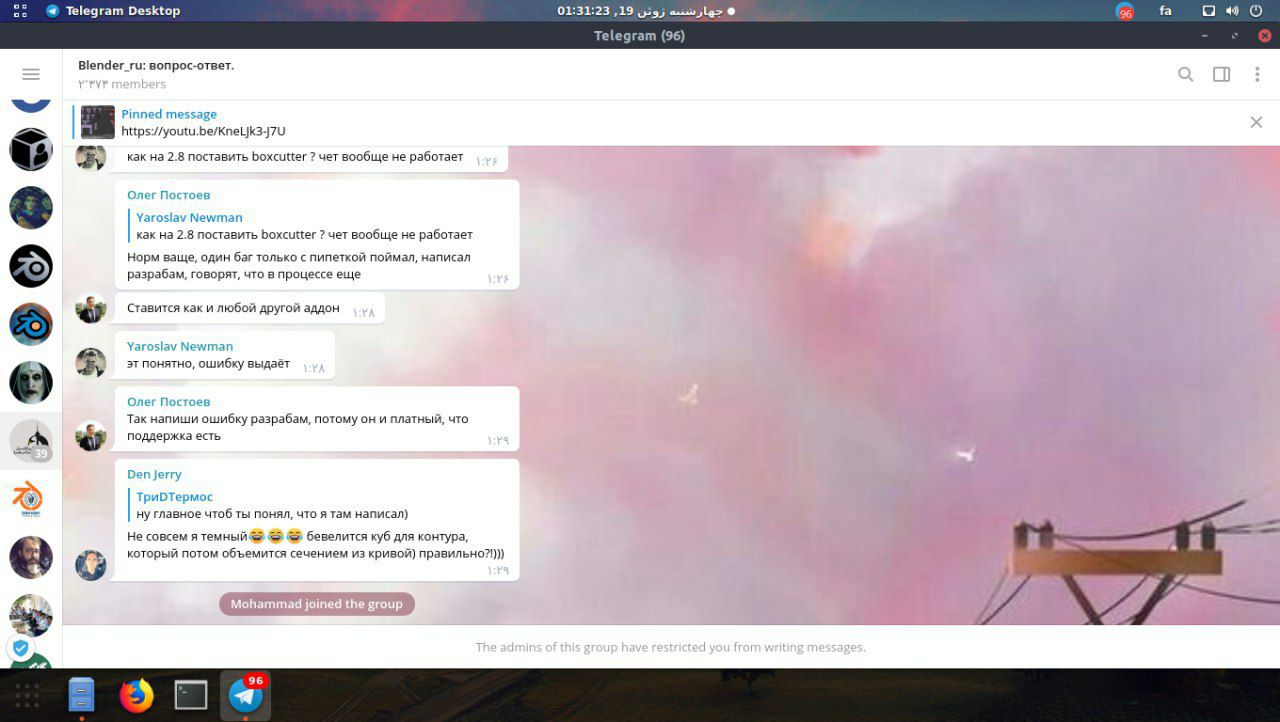1280x722 pixels.
Task: Click Олег Постоев name above 'Так напиши ошибку'
Action: [x=168, y=402]
